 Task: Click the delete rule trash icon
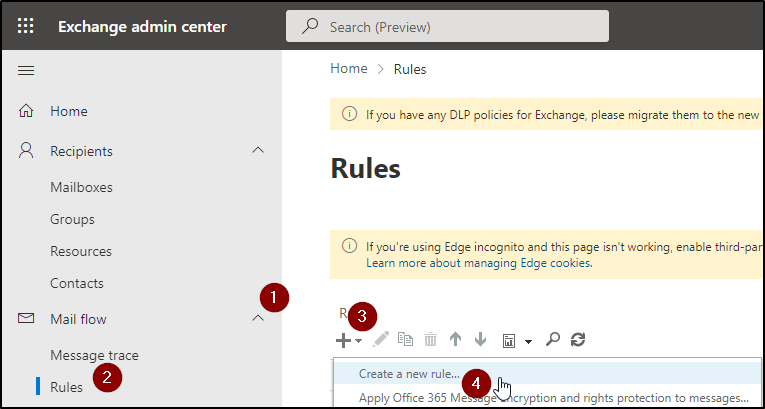click(430, 340)
